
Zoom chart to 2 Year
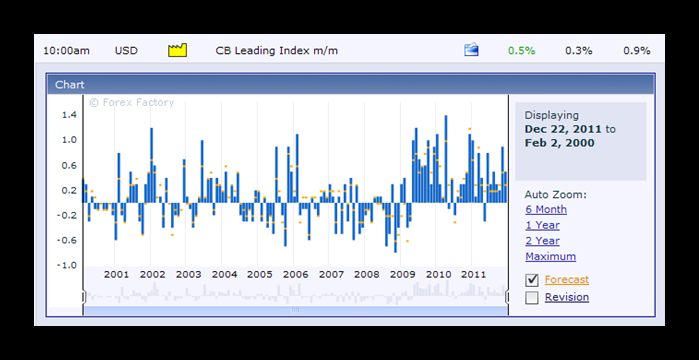(x=543, y=241)
